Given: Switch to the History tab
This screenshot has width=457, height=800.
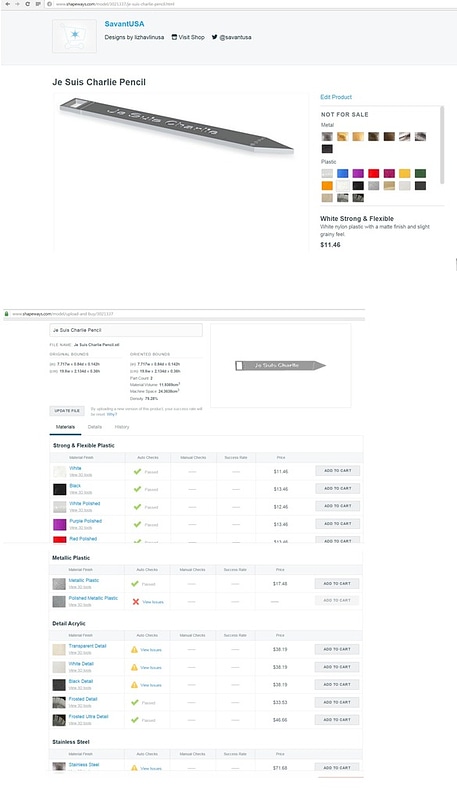Looking at the screenshot, I should (122, 427).
